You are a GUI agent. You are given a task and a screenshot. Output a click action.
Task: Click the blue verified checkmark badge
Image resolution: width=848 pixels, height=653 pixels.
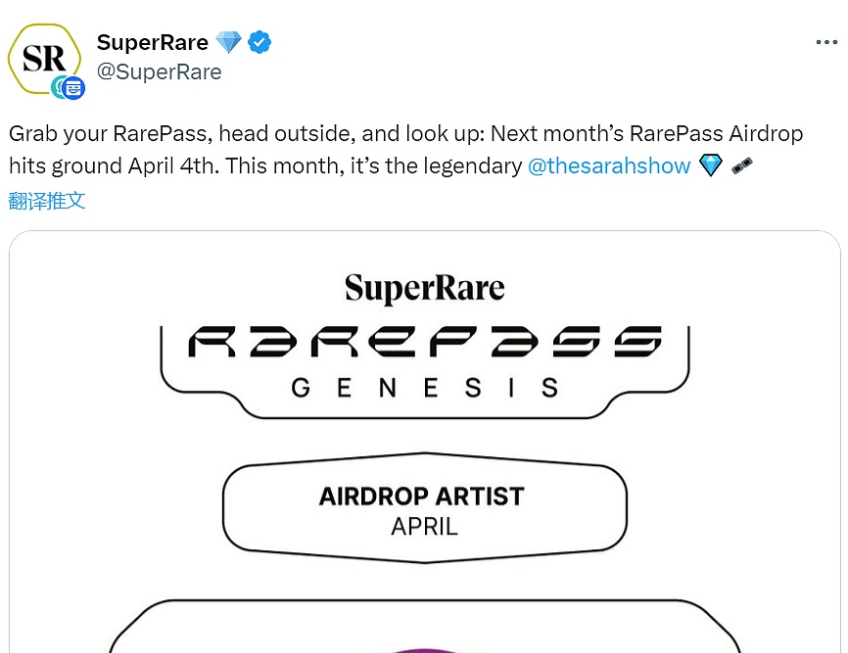[x=260, y=42]
